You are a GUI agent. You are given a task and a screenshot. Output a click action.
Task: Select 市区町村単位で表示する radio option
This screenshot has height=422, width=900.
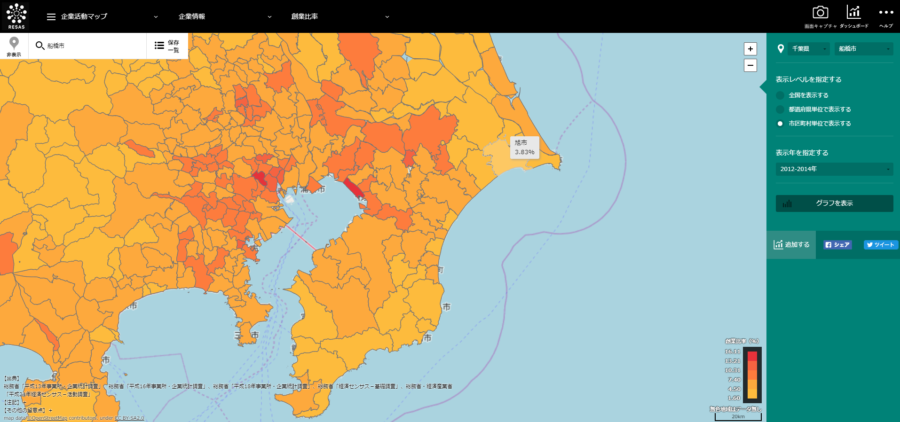(780, 123)
